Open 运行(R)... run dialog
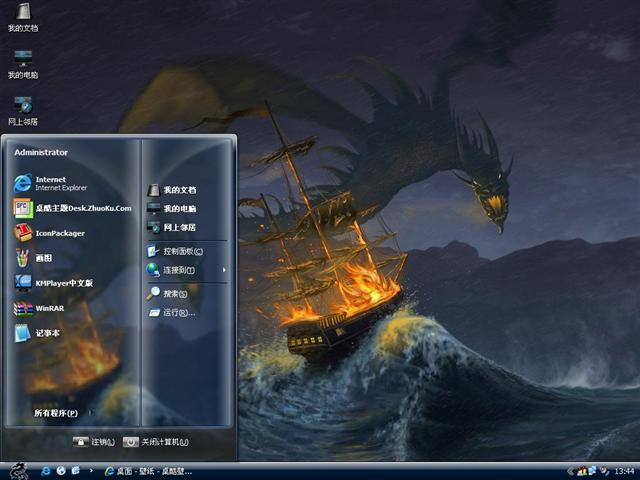Screen dimensions: 640x480 [171, 313]
